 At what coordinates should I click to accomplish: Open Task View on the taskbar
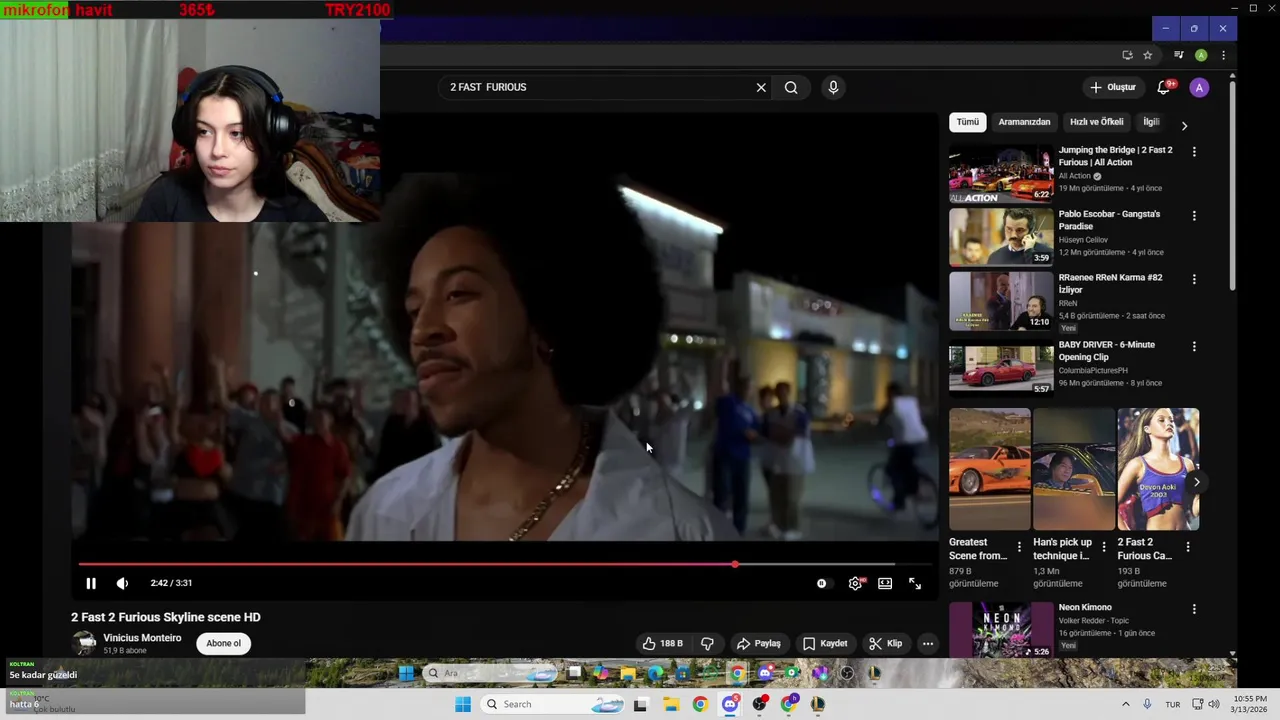pos(641,704)
